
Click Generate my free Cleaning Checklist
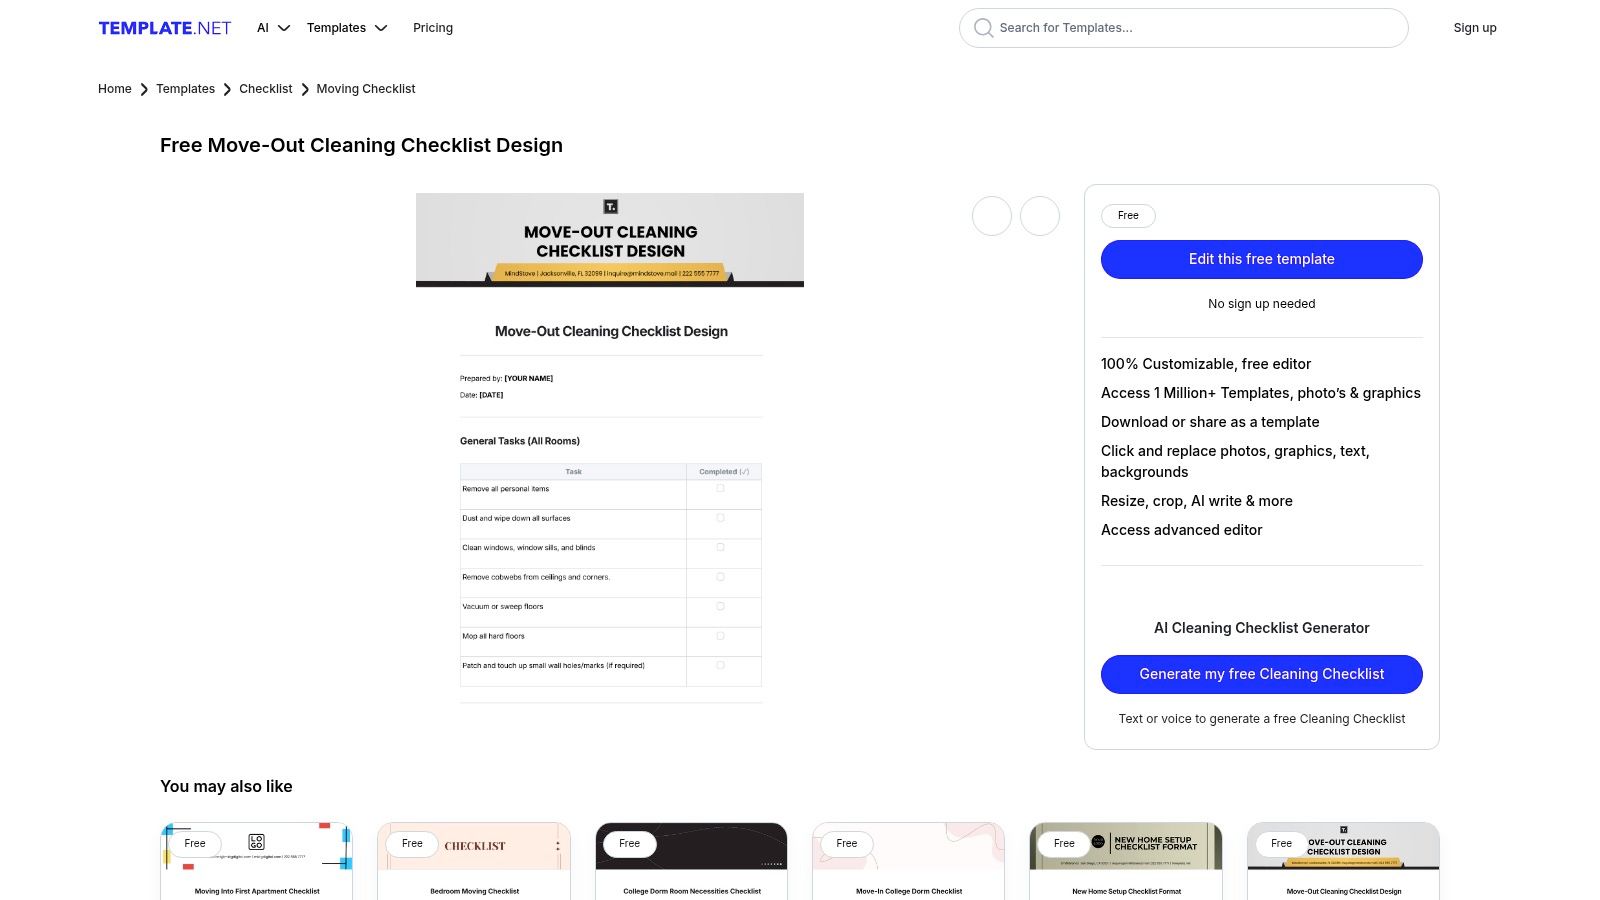[x=1262, y=674]
